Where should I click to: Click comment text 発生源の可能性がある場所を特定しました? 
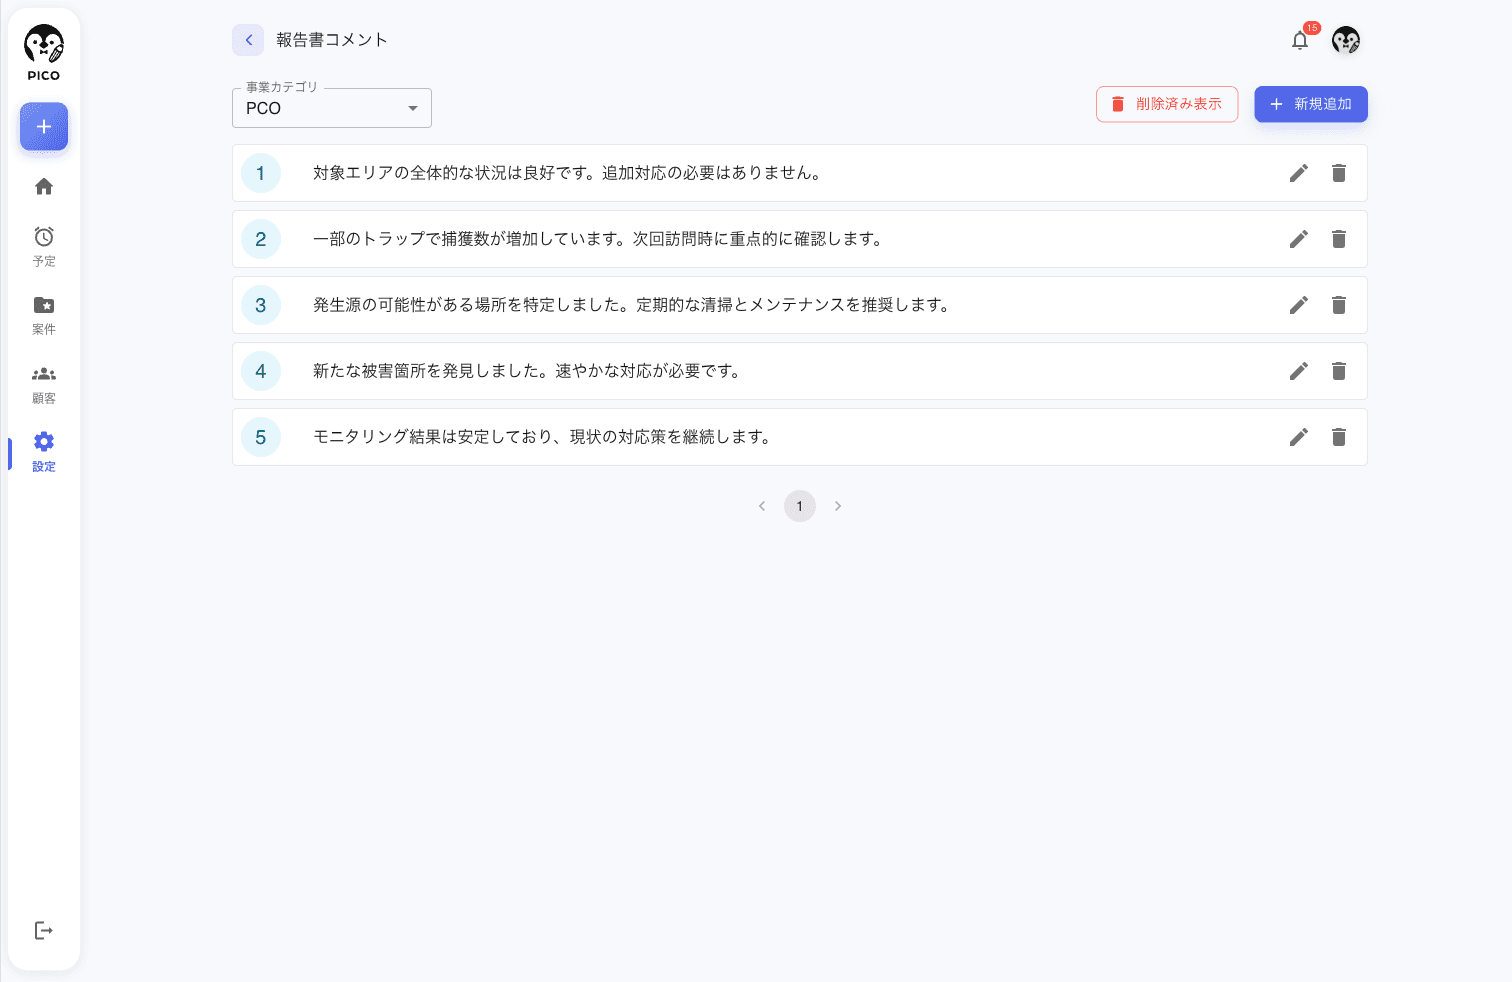pyautogui.click(x=474, y=305)
